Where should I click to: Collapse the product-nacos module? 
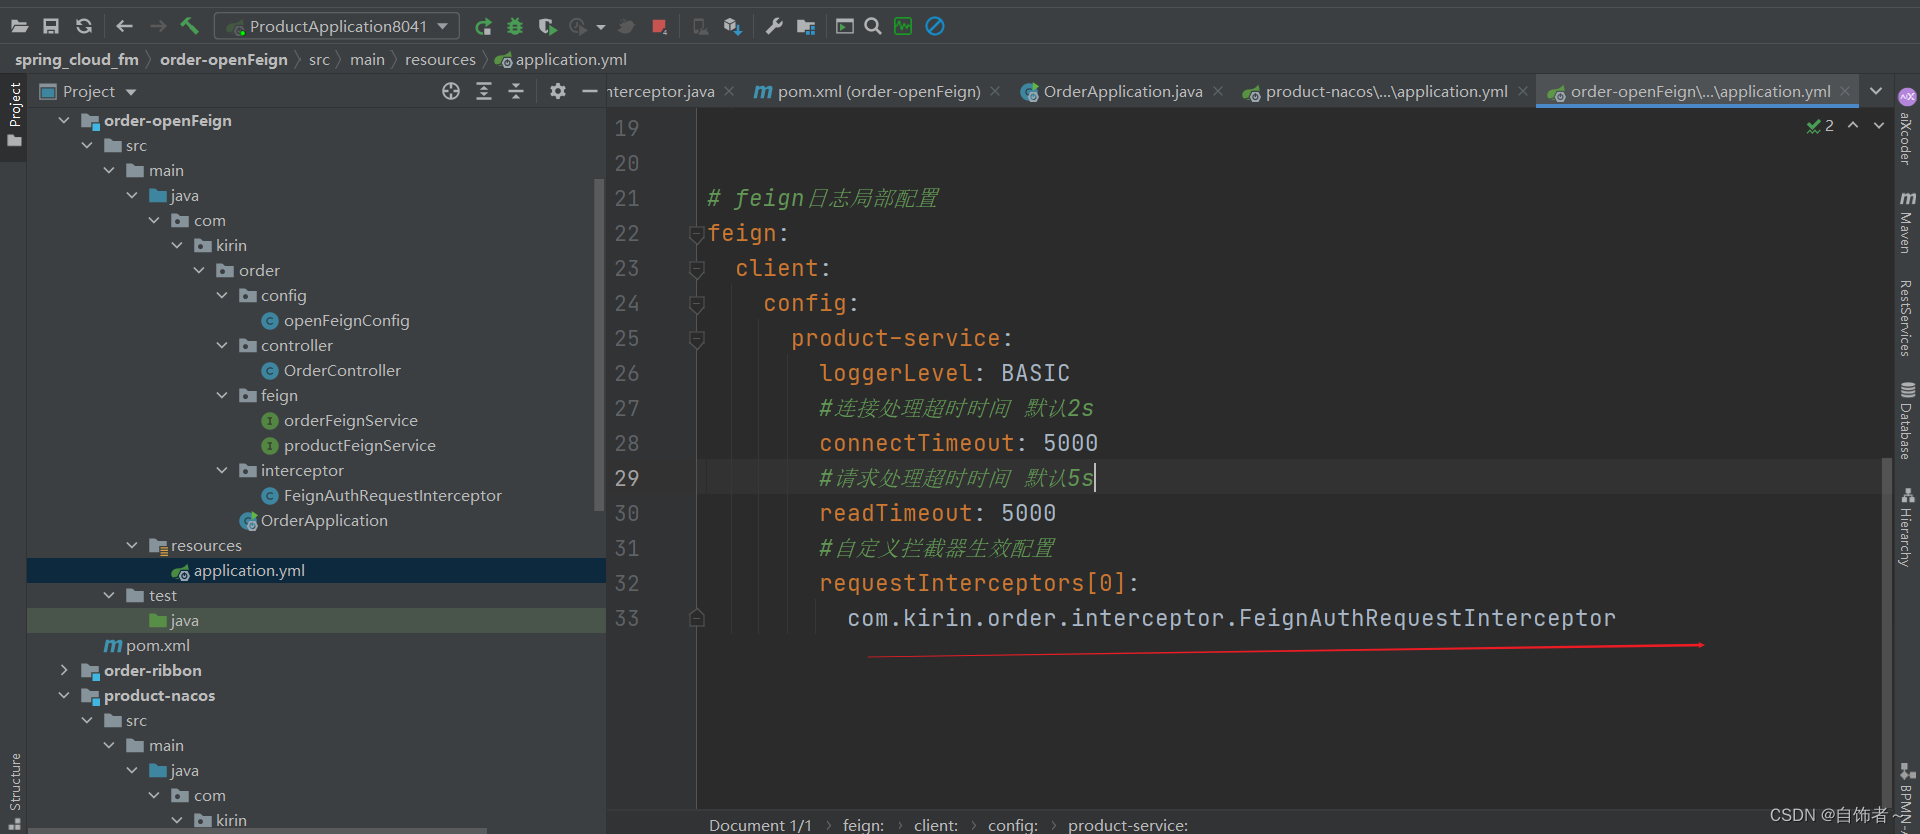tap(64, 695)
